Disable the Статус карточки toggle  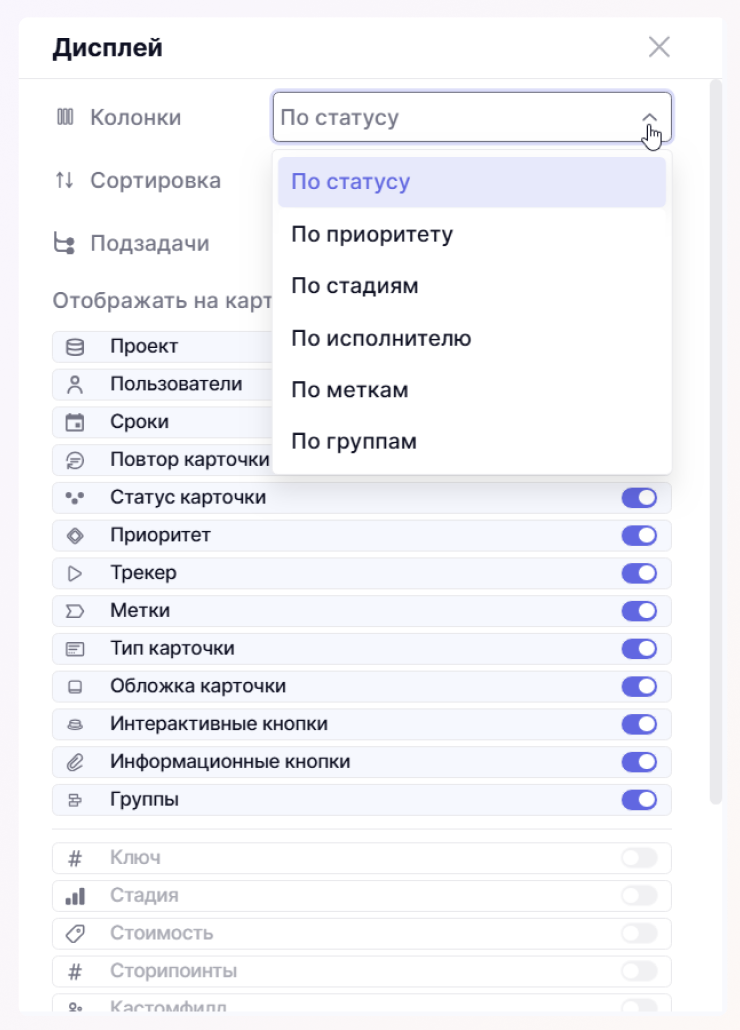point(639,498)
